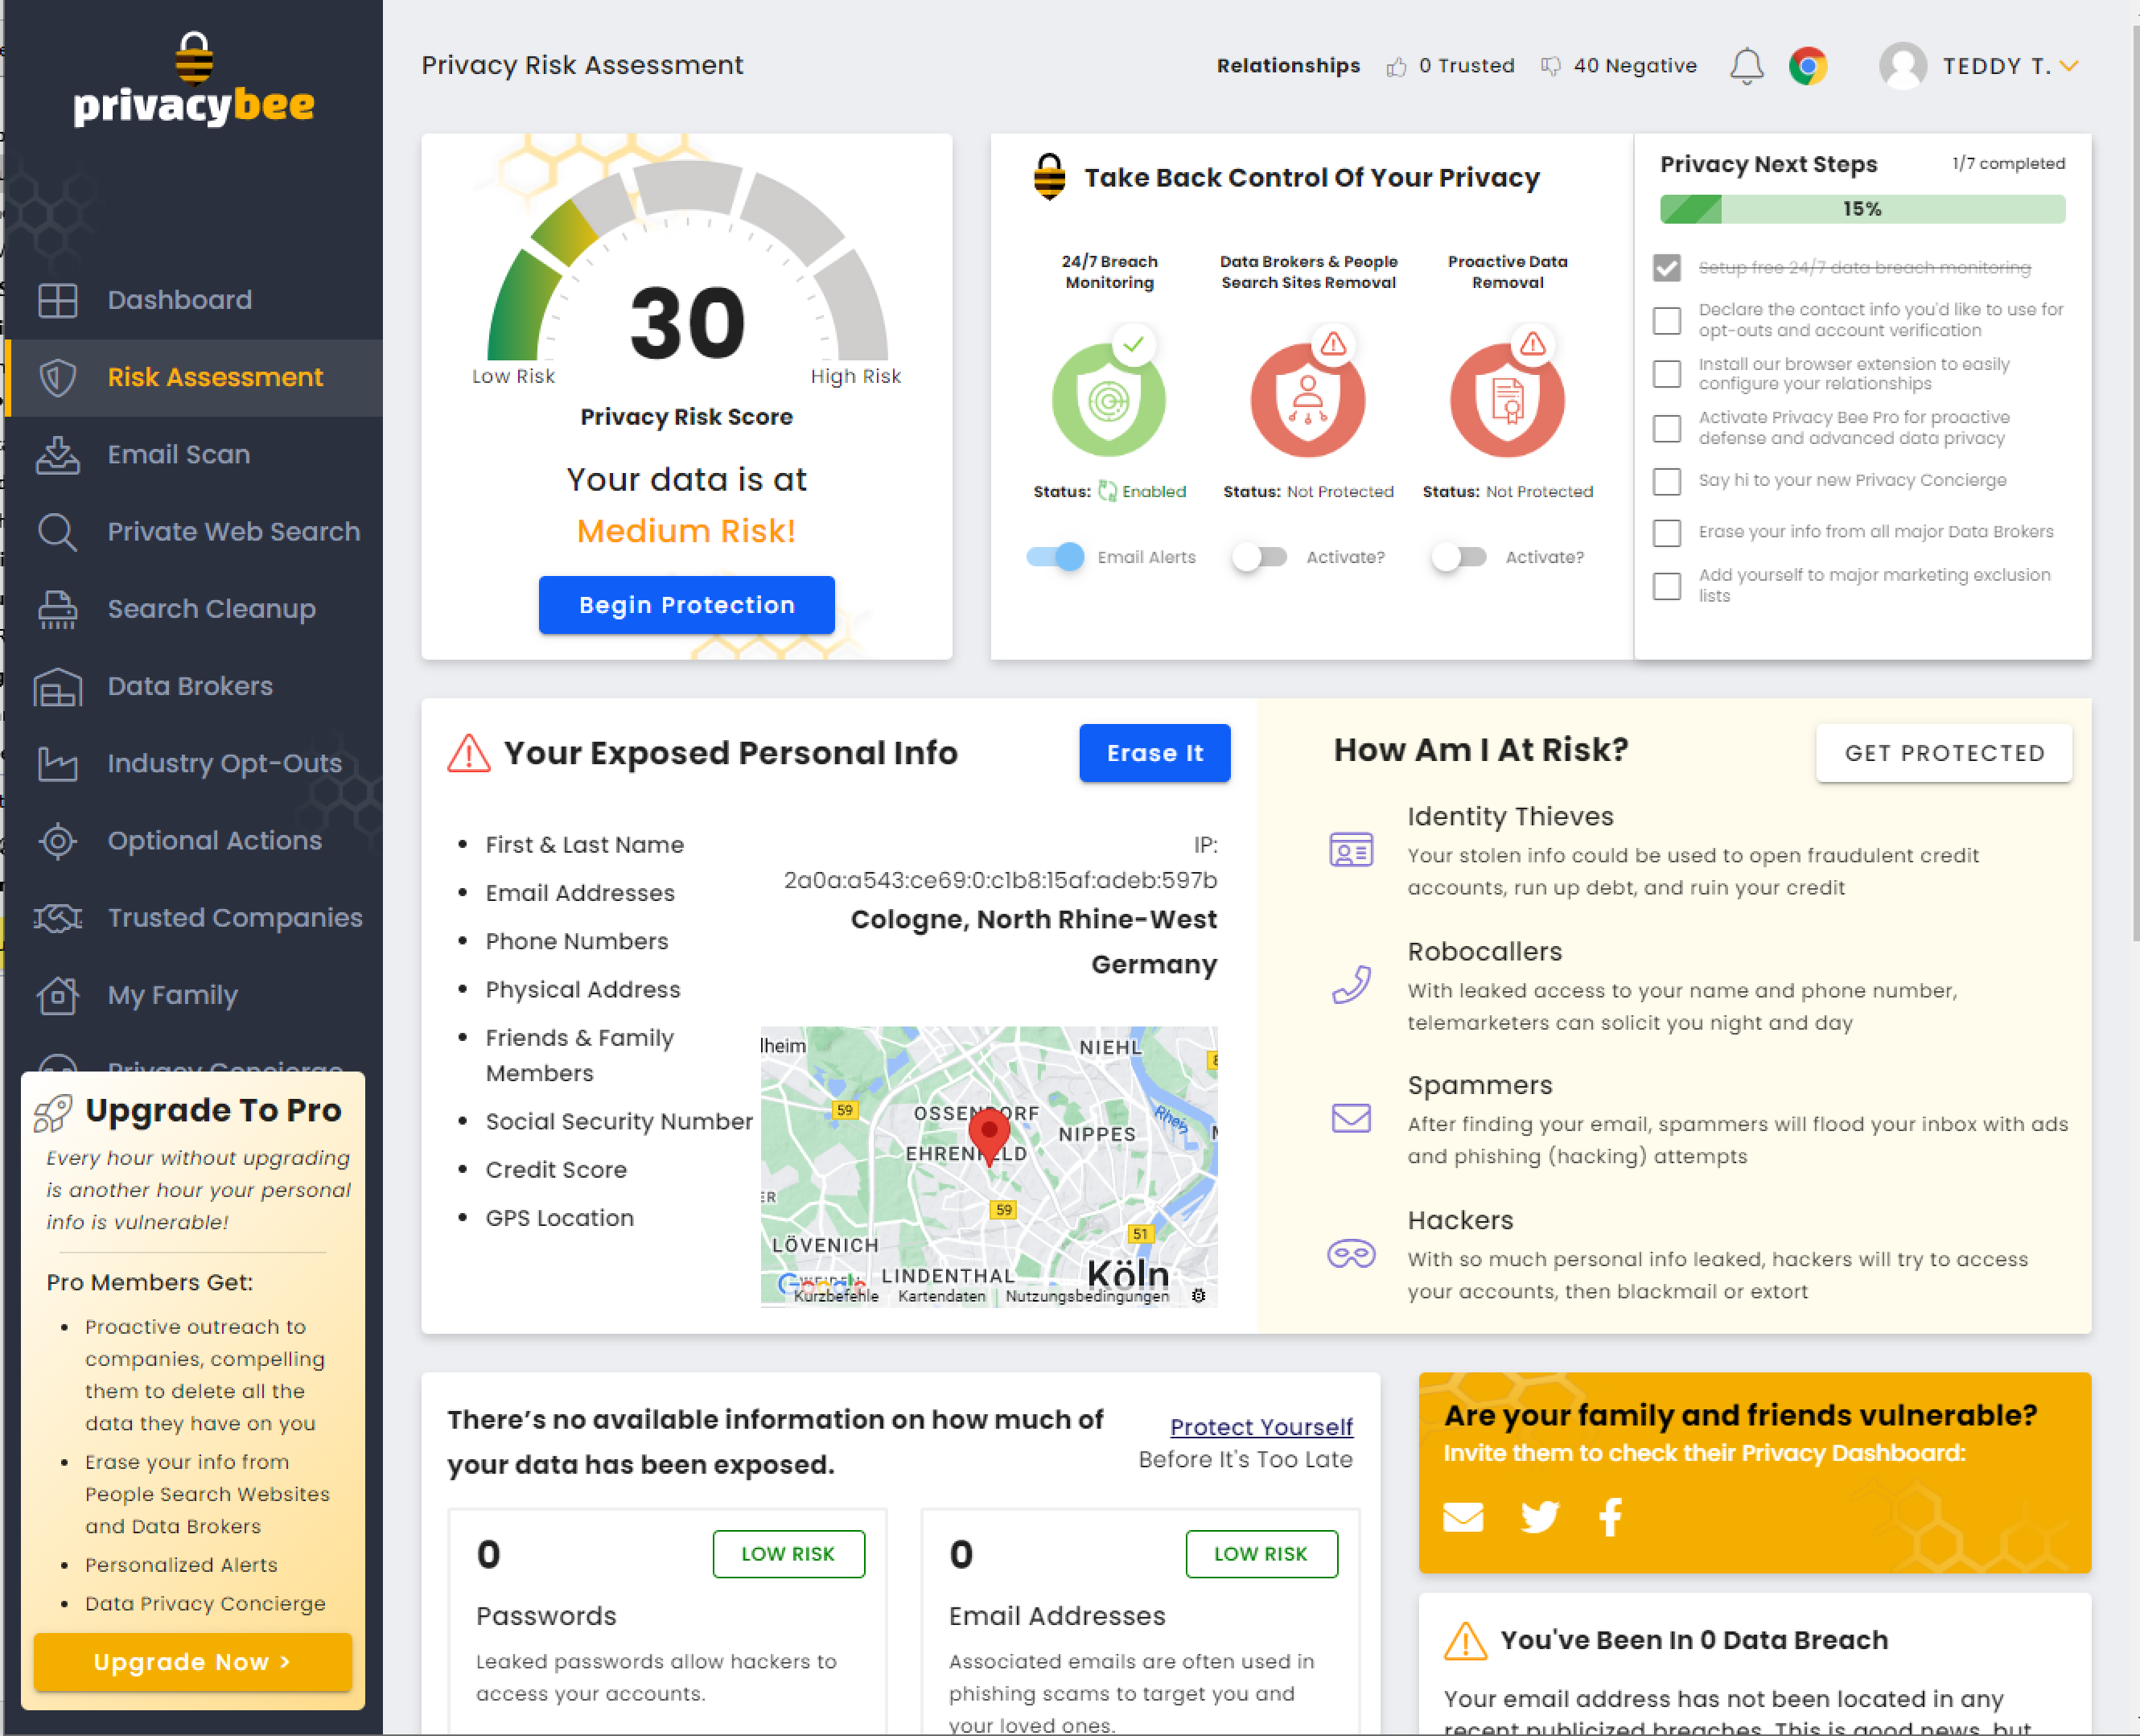Click the map settings gear icon
The height and width of the screenshot is (1736, 2140).
[1198, 1296]
